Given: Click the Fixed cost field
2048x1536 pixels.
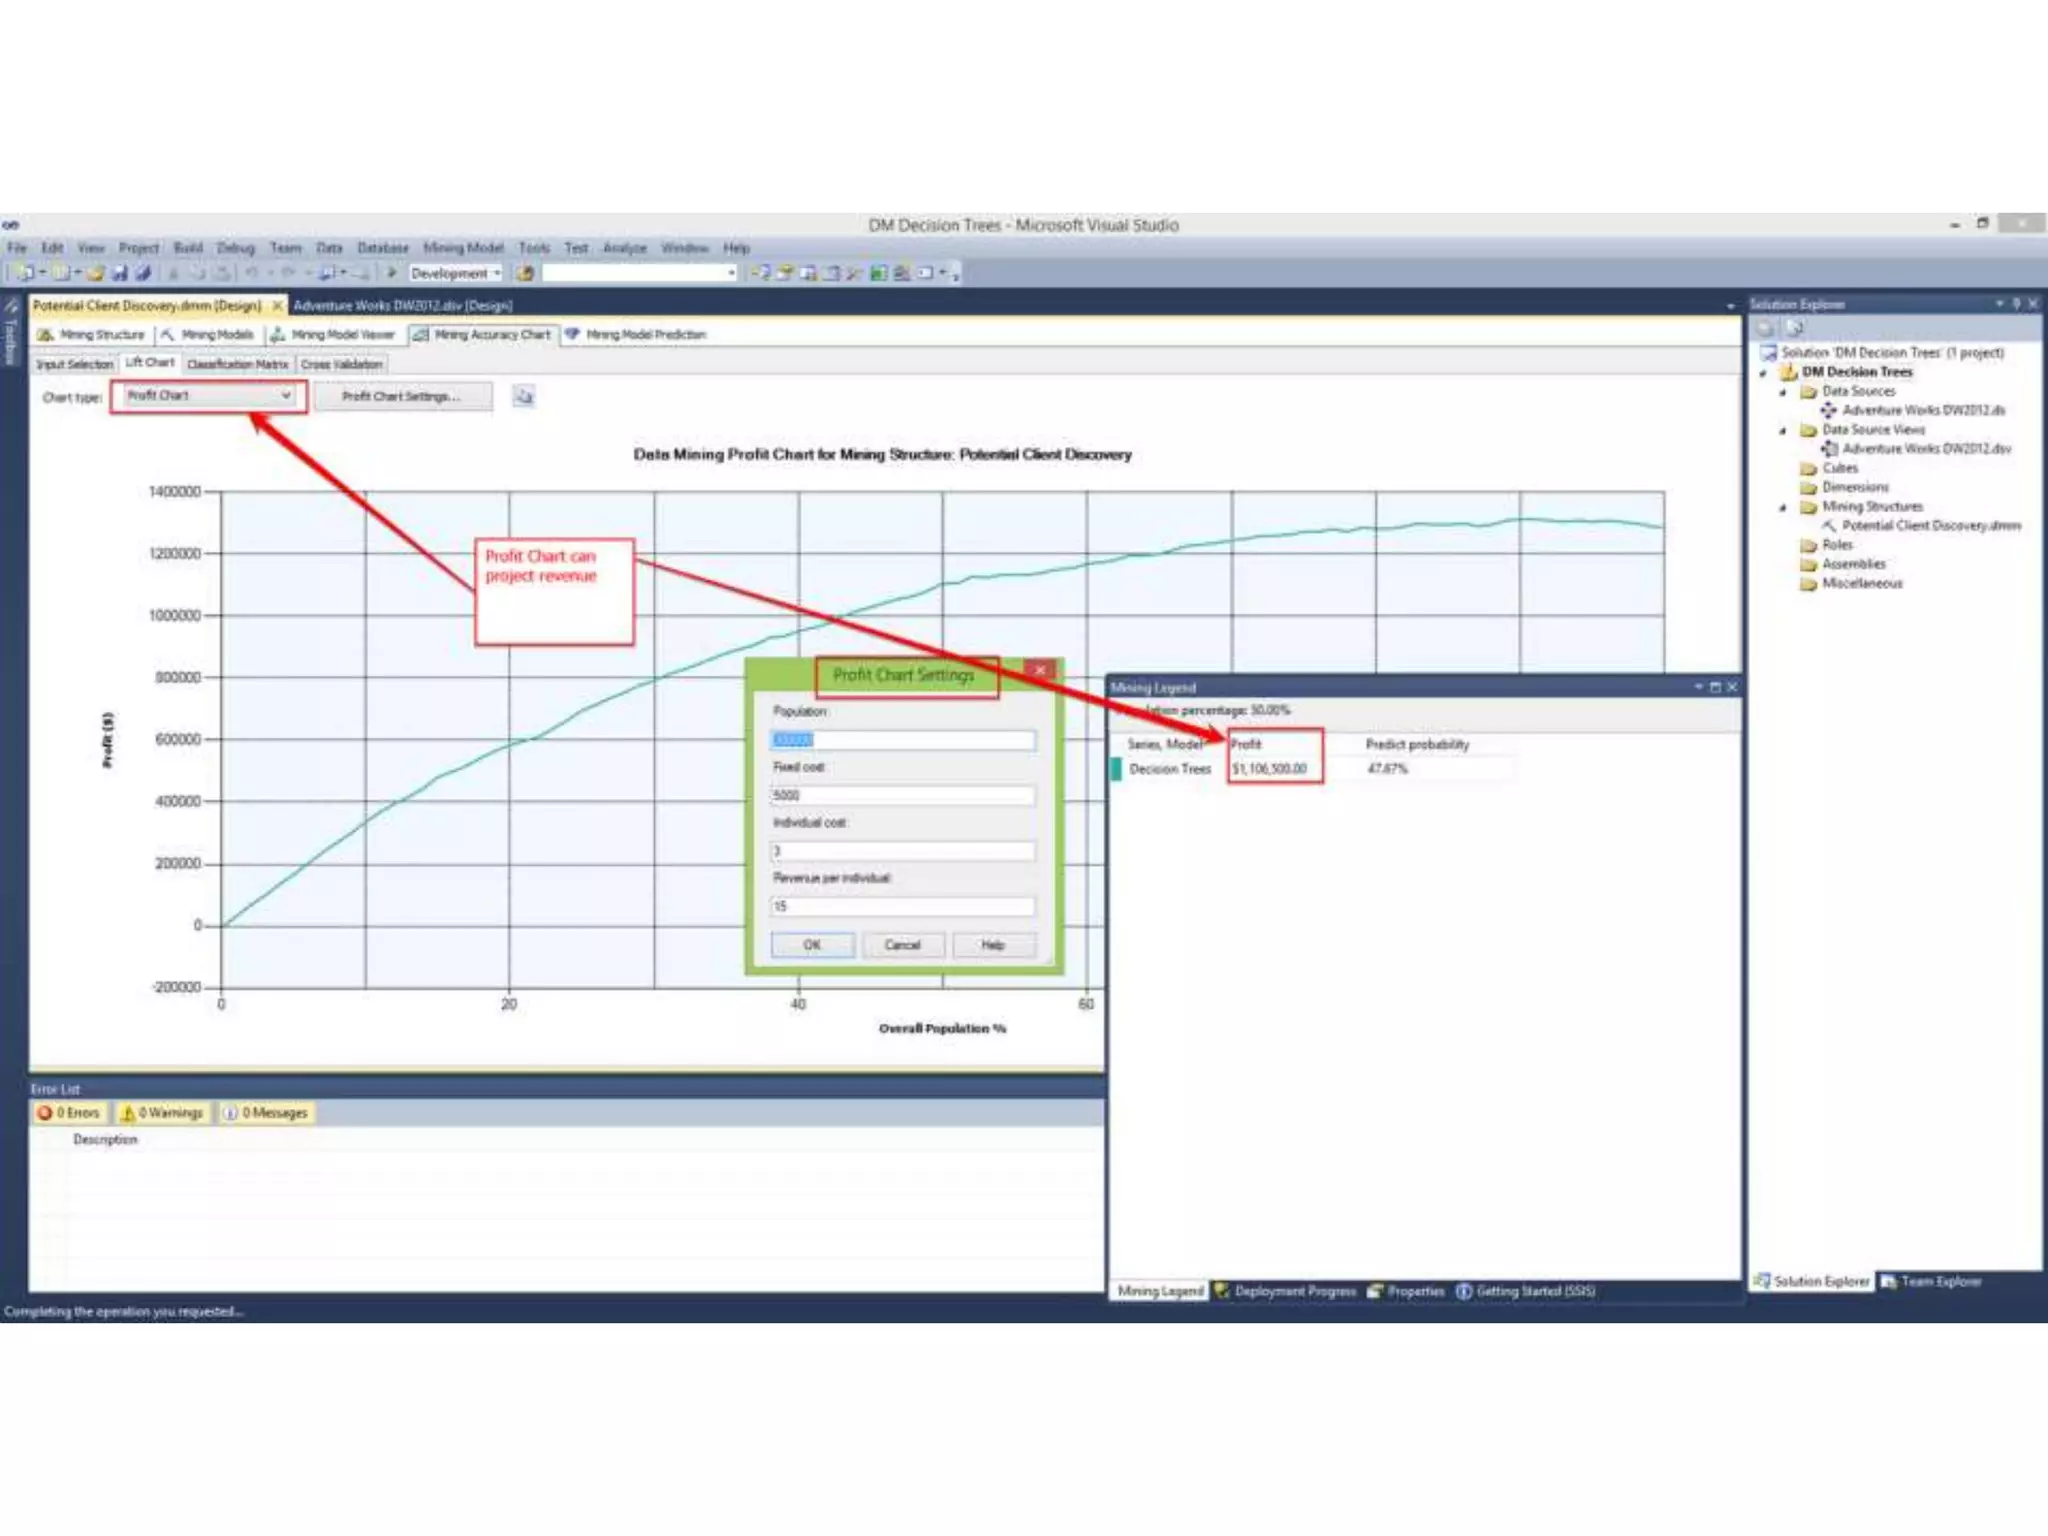Looking at the screenshot, I should point(903,796).
